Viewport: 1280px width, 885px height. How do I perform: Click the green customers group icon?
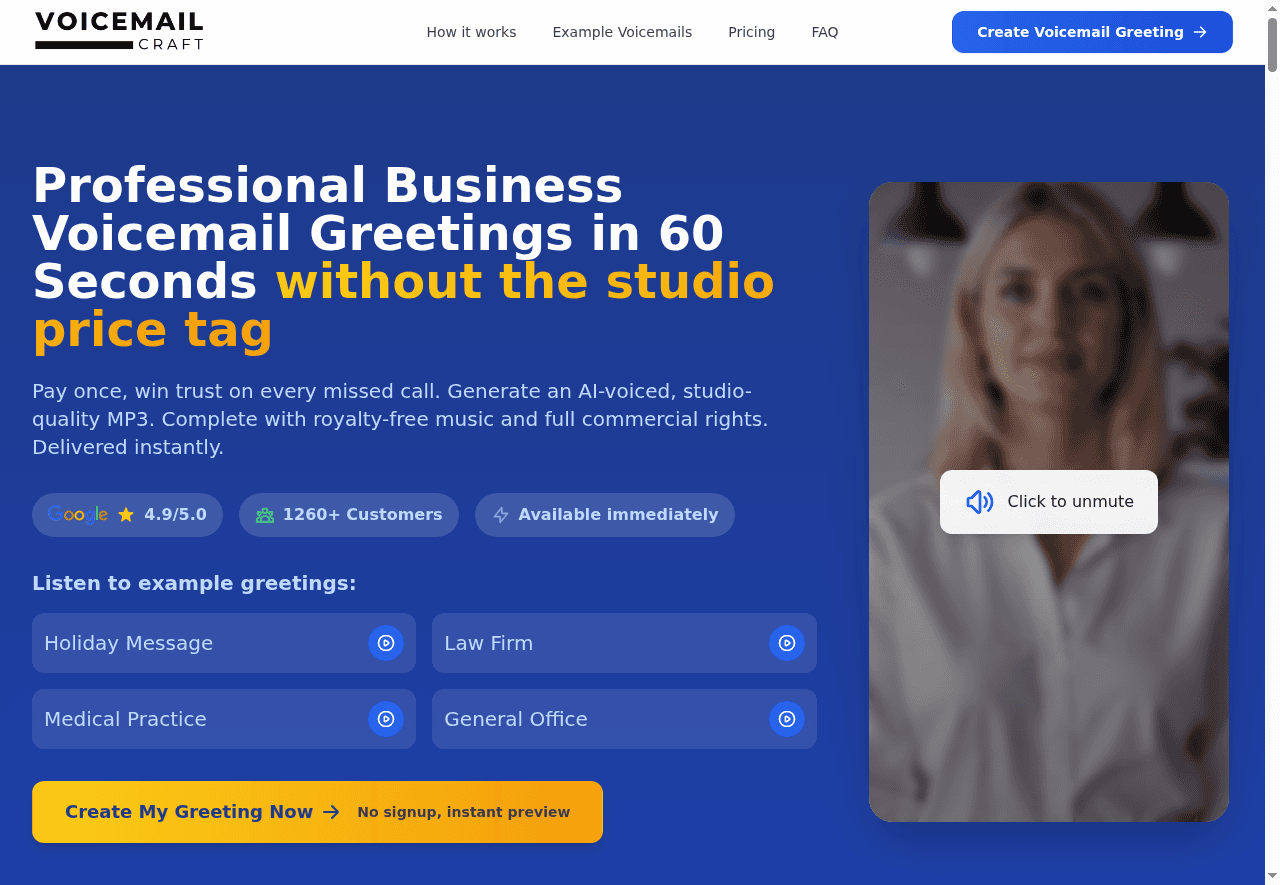265,515
